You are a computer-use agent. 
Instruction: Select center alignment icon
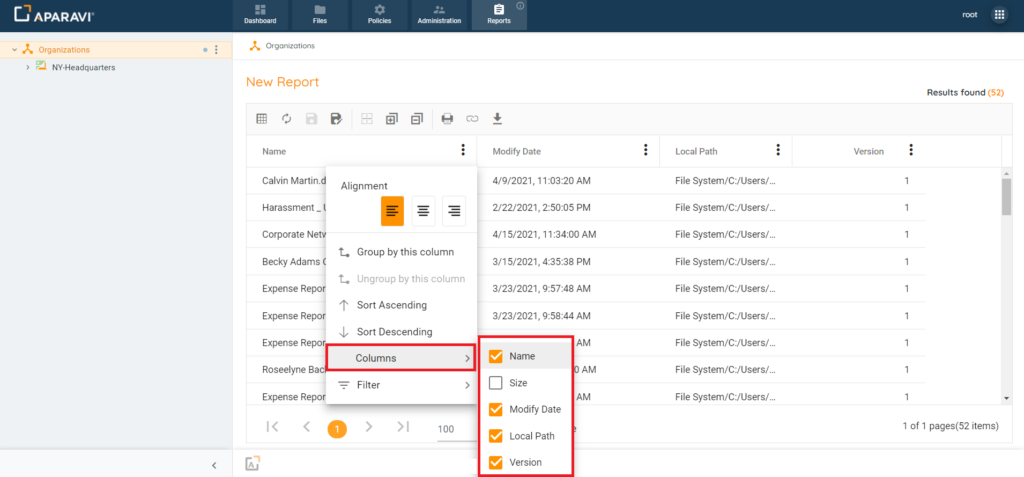[423, 210]
